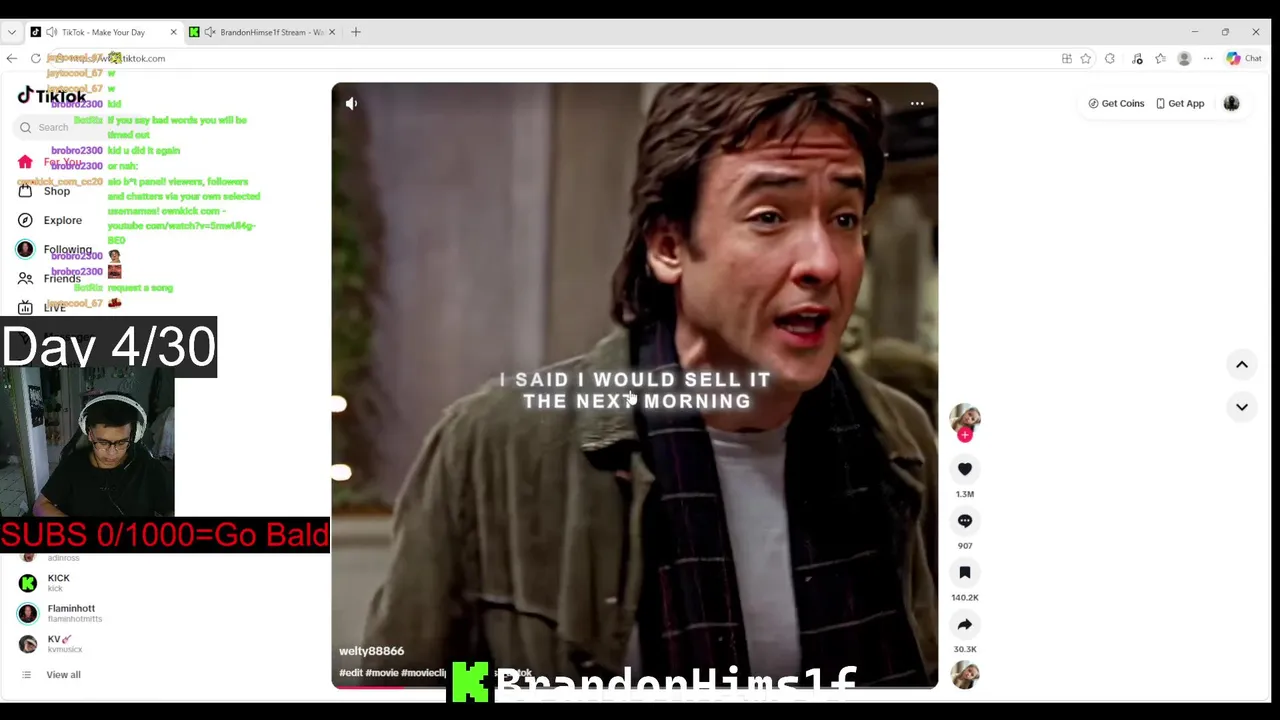1280x720 pixels.
Task: Open the sound disc thumbnail below the share icon
Action: (x=965, y=675)
